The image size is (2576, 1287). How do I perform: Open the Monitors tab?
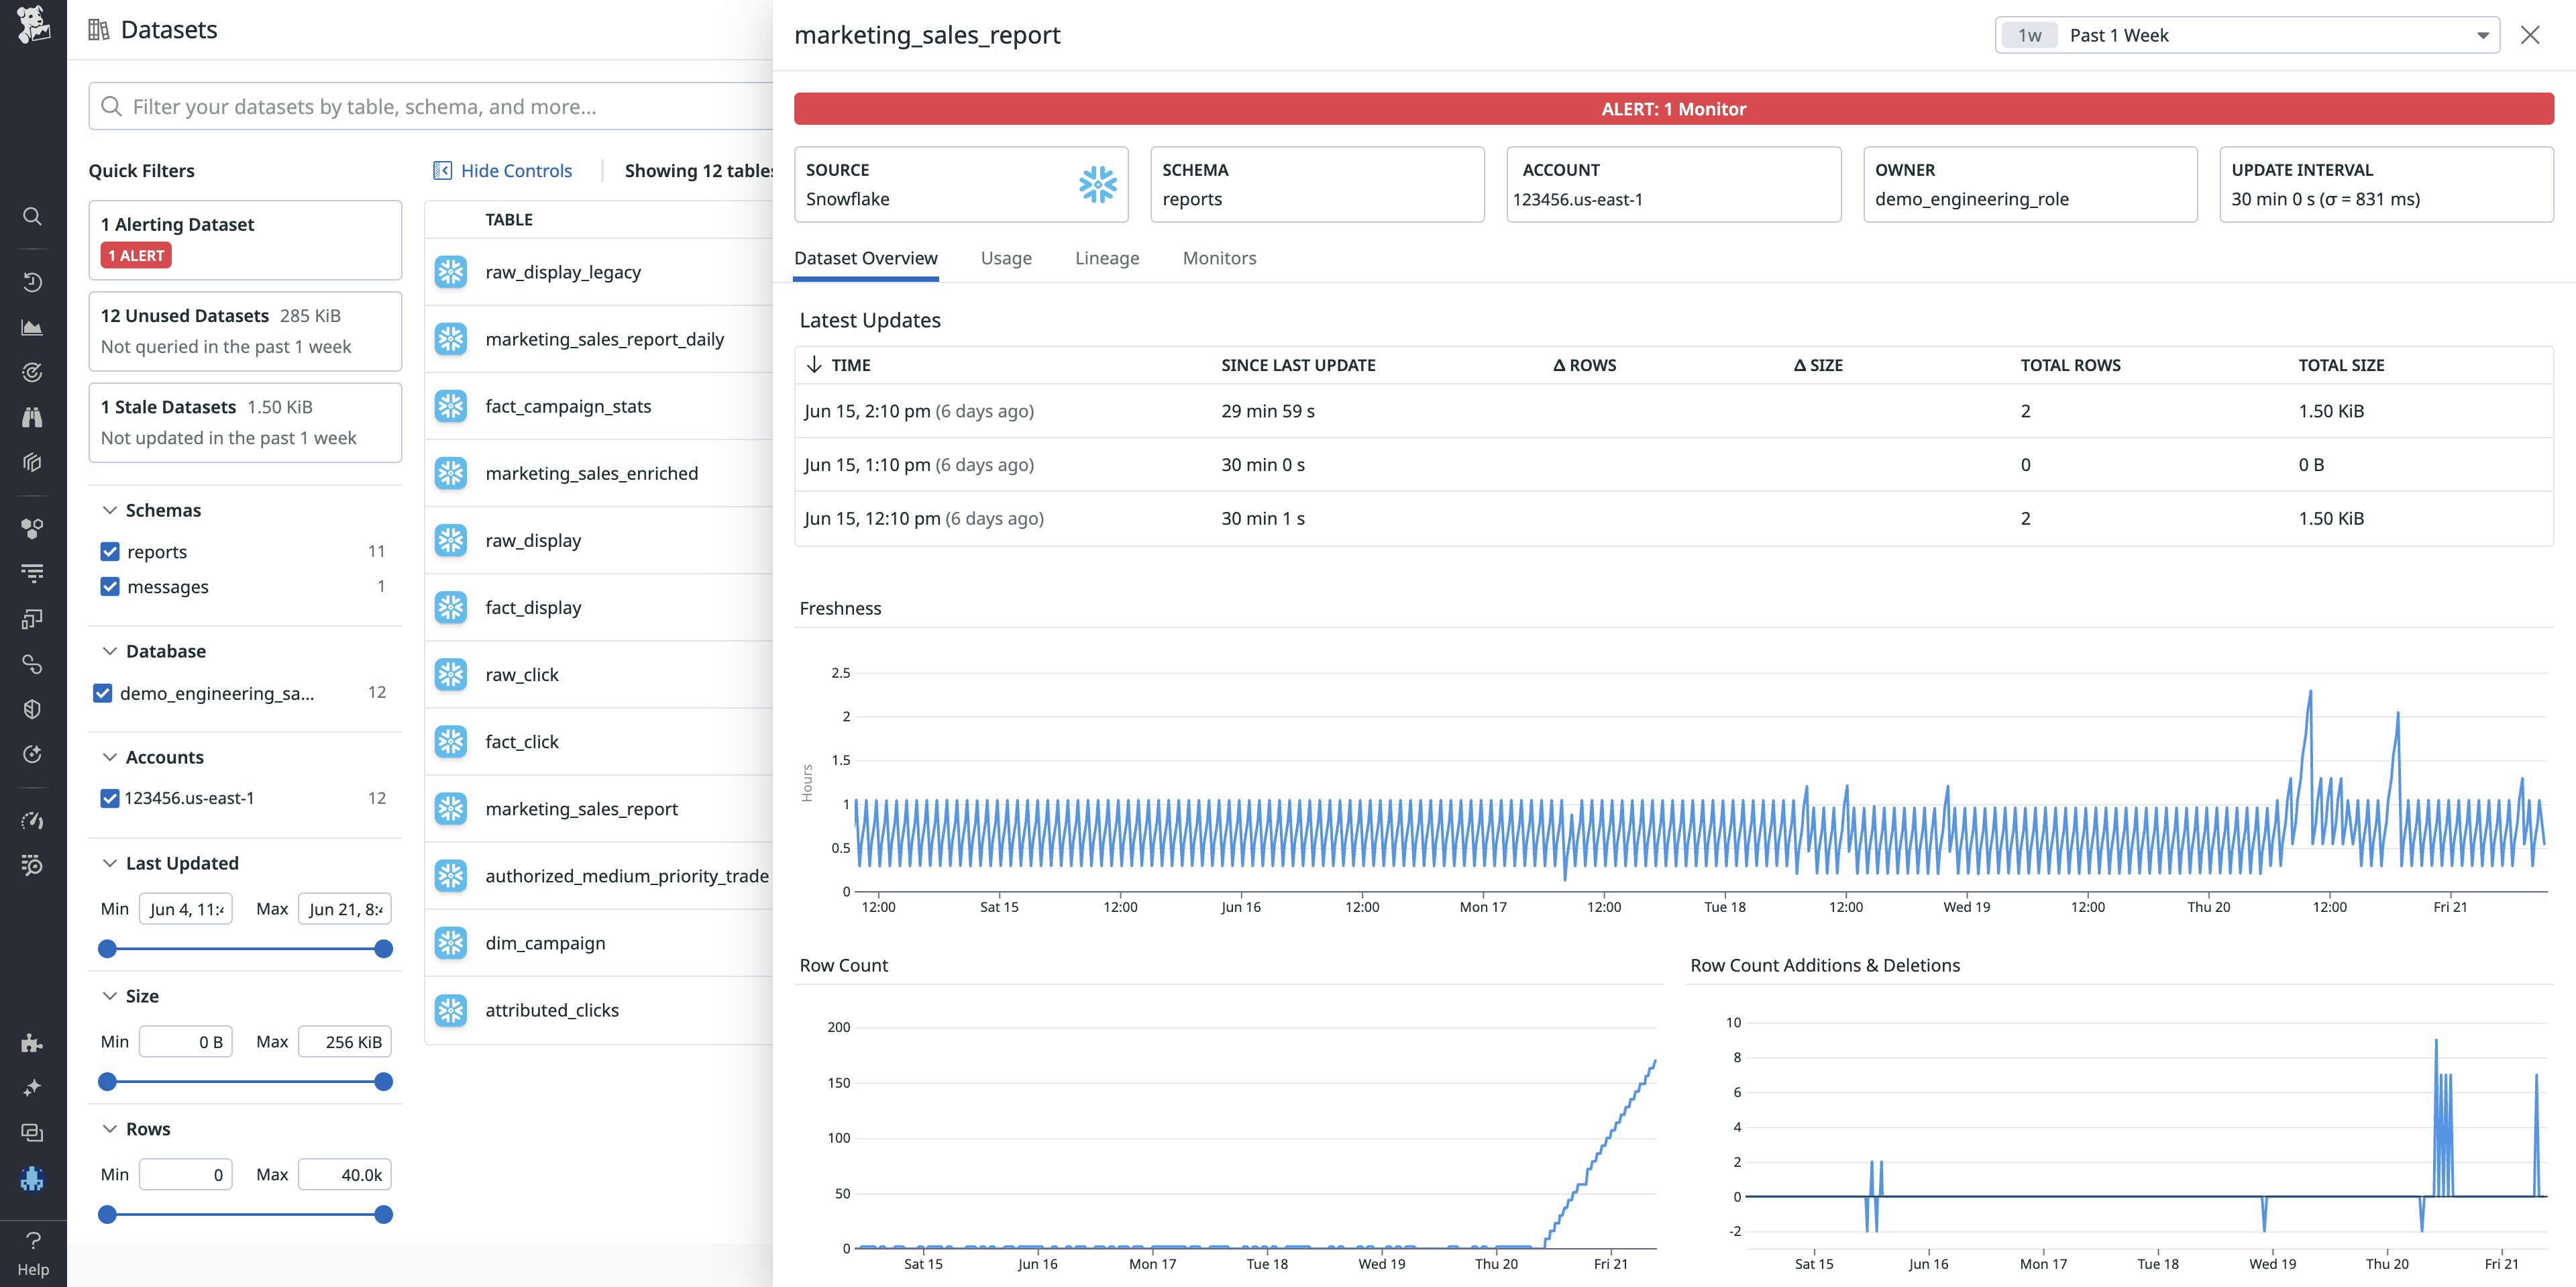(x=1219, y=258)
